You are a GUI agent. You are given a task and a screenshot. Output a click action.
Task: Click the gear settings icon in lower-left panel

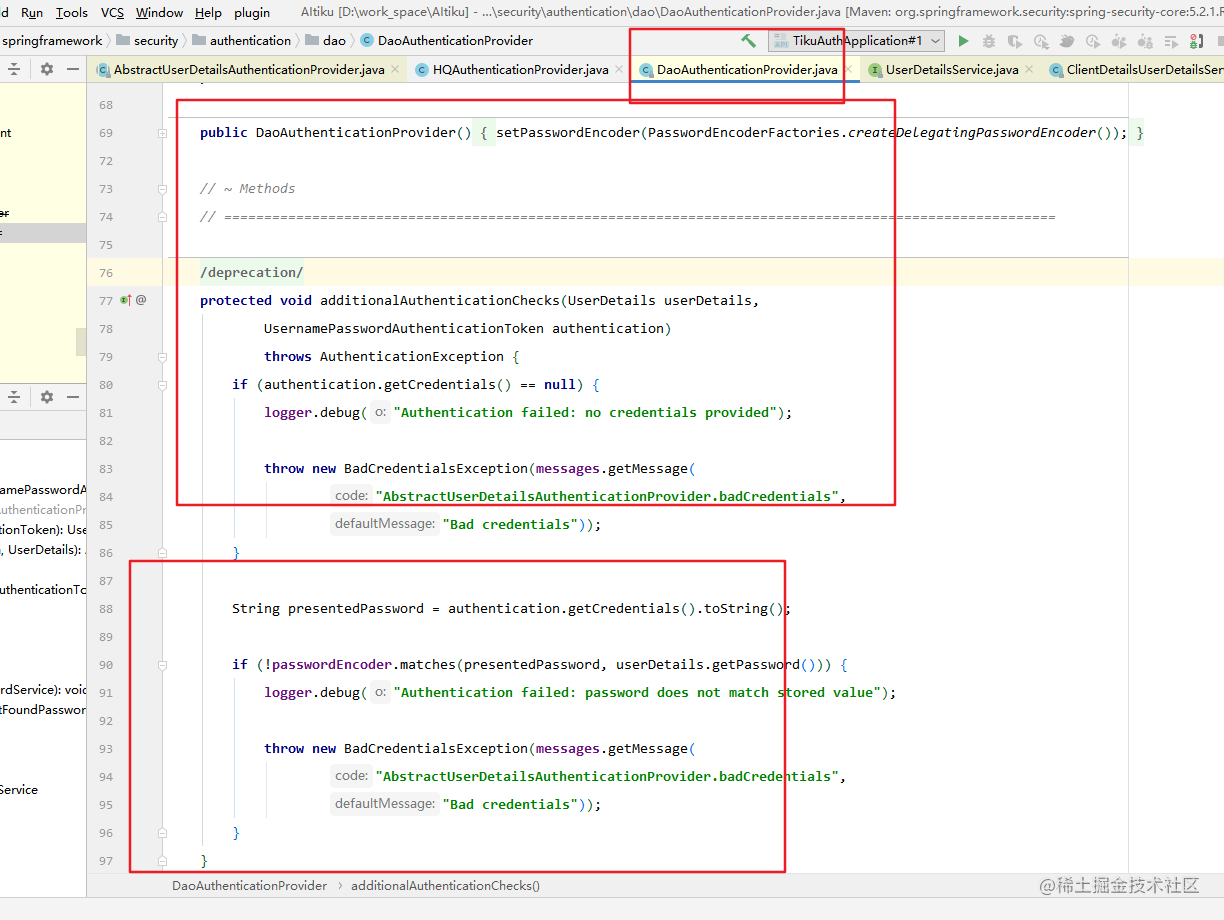[46, 397]
